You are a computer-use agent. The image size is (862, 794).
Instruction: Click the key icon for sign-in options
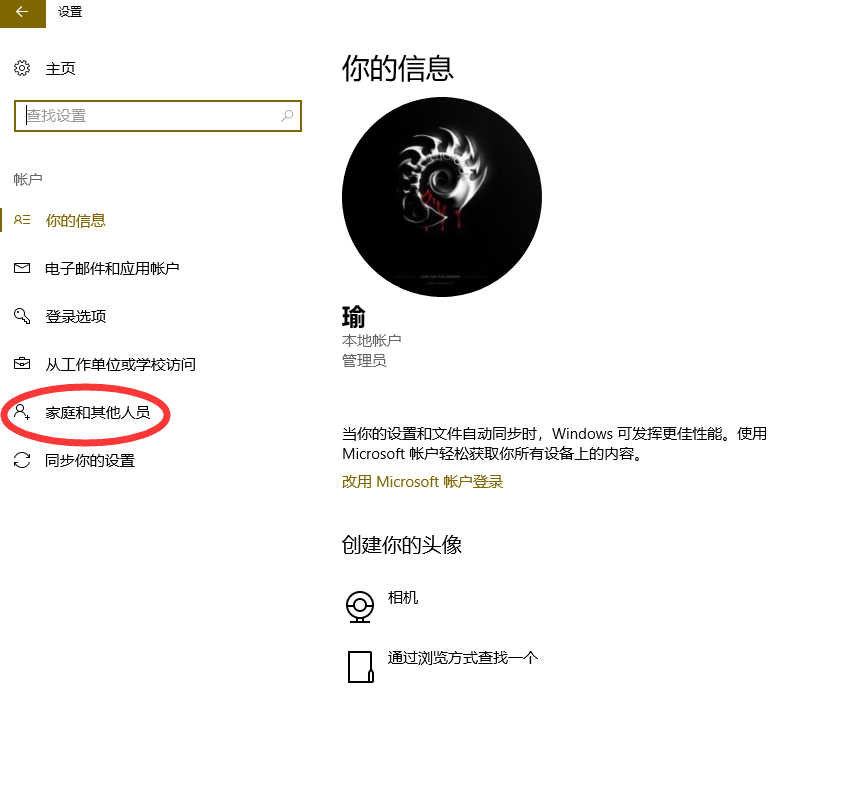pos(22,316)
